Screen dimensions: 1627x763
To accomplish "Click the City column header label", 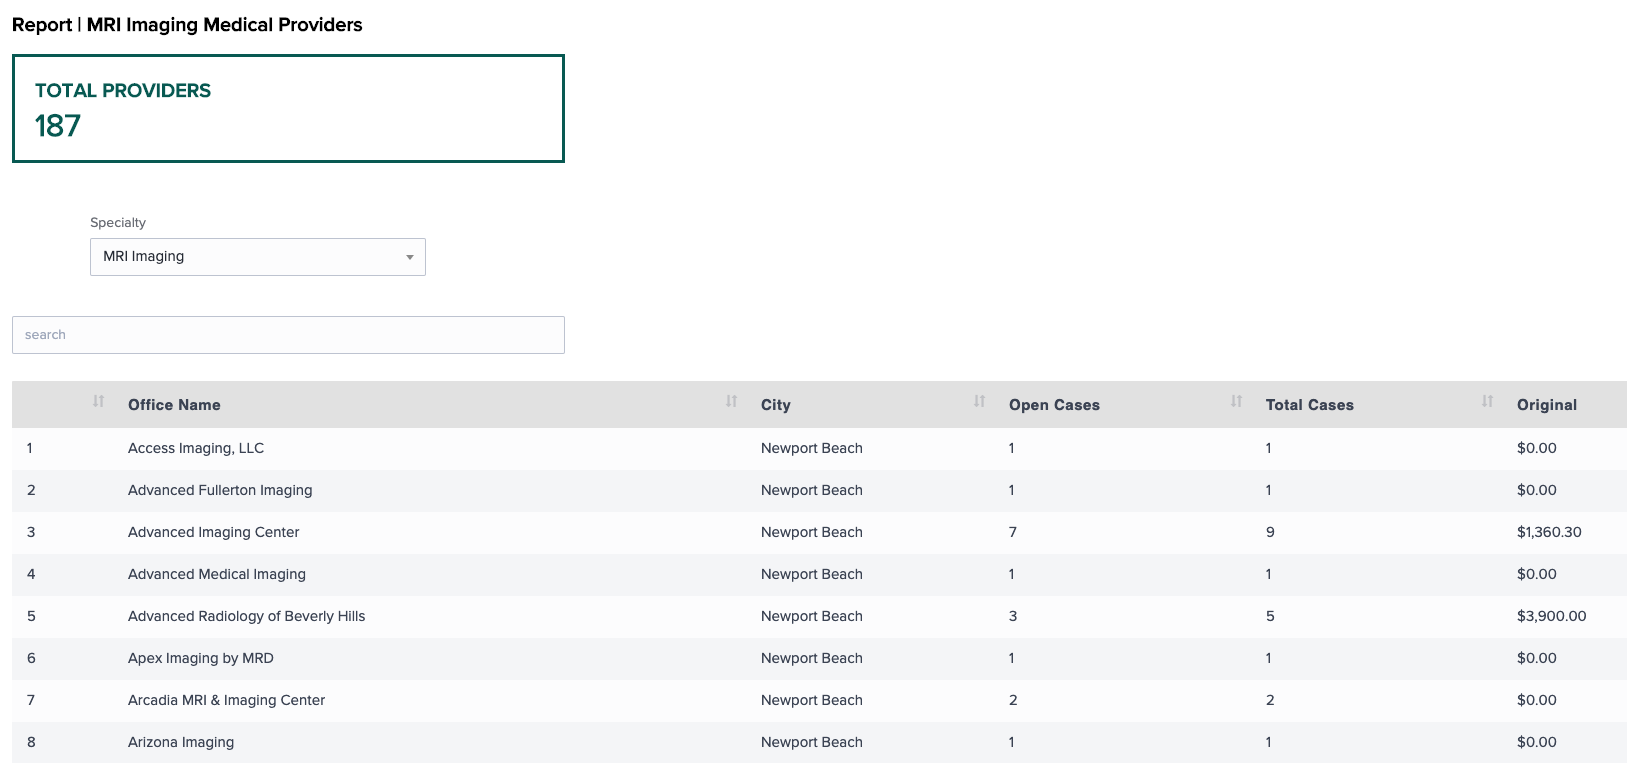I will 775,405.
